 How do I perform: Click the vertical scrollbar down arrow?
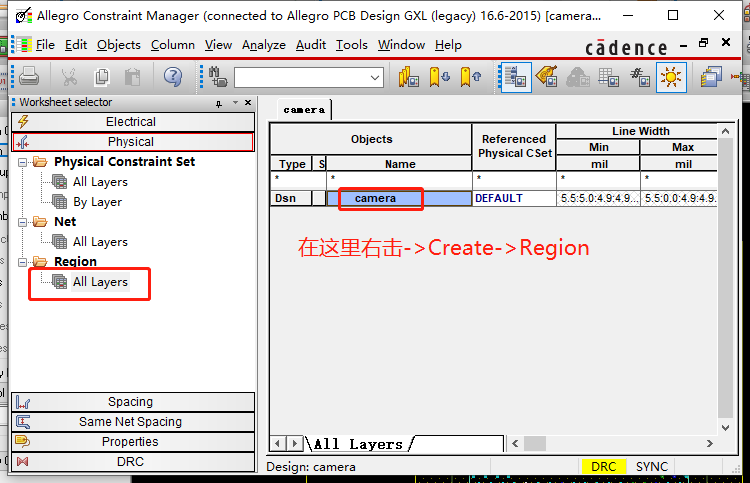[x=726, y=428]
